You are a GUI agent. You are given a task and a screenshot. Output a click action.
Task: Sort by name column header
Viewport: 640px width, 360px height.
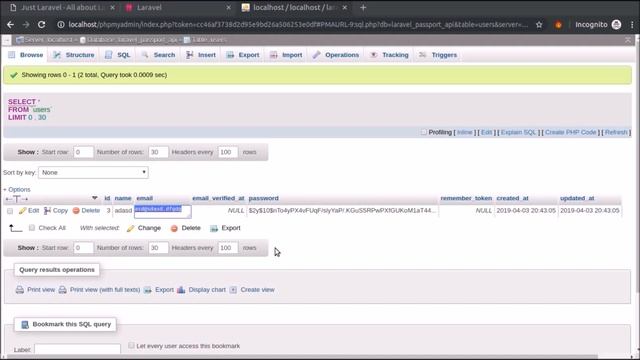123,198
